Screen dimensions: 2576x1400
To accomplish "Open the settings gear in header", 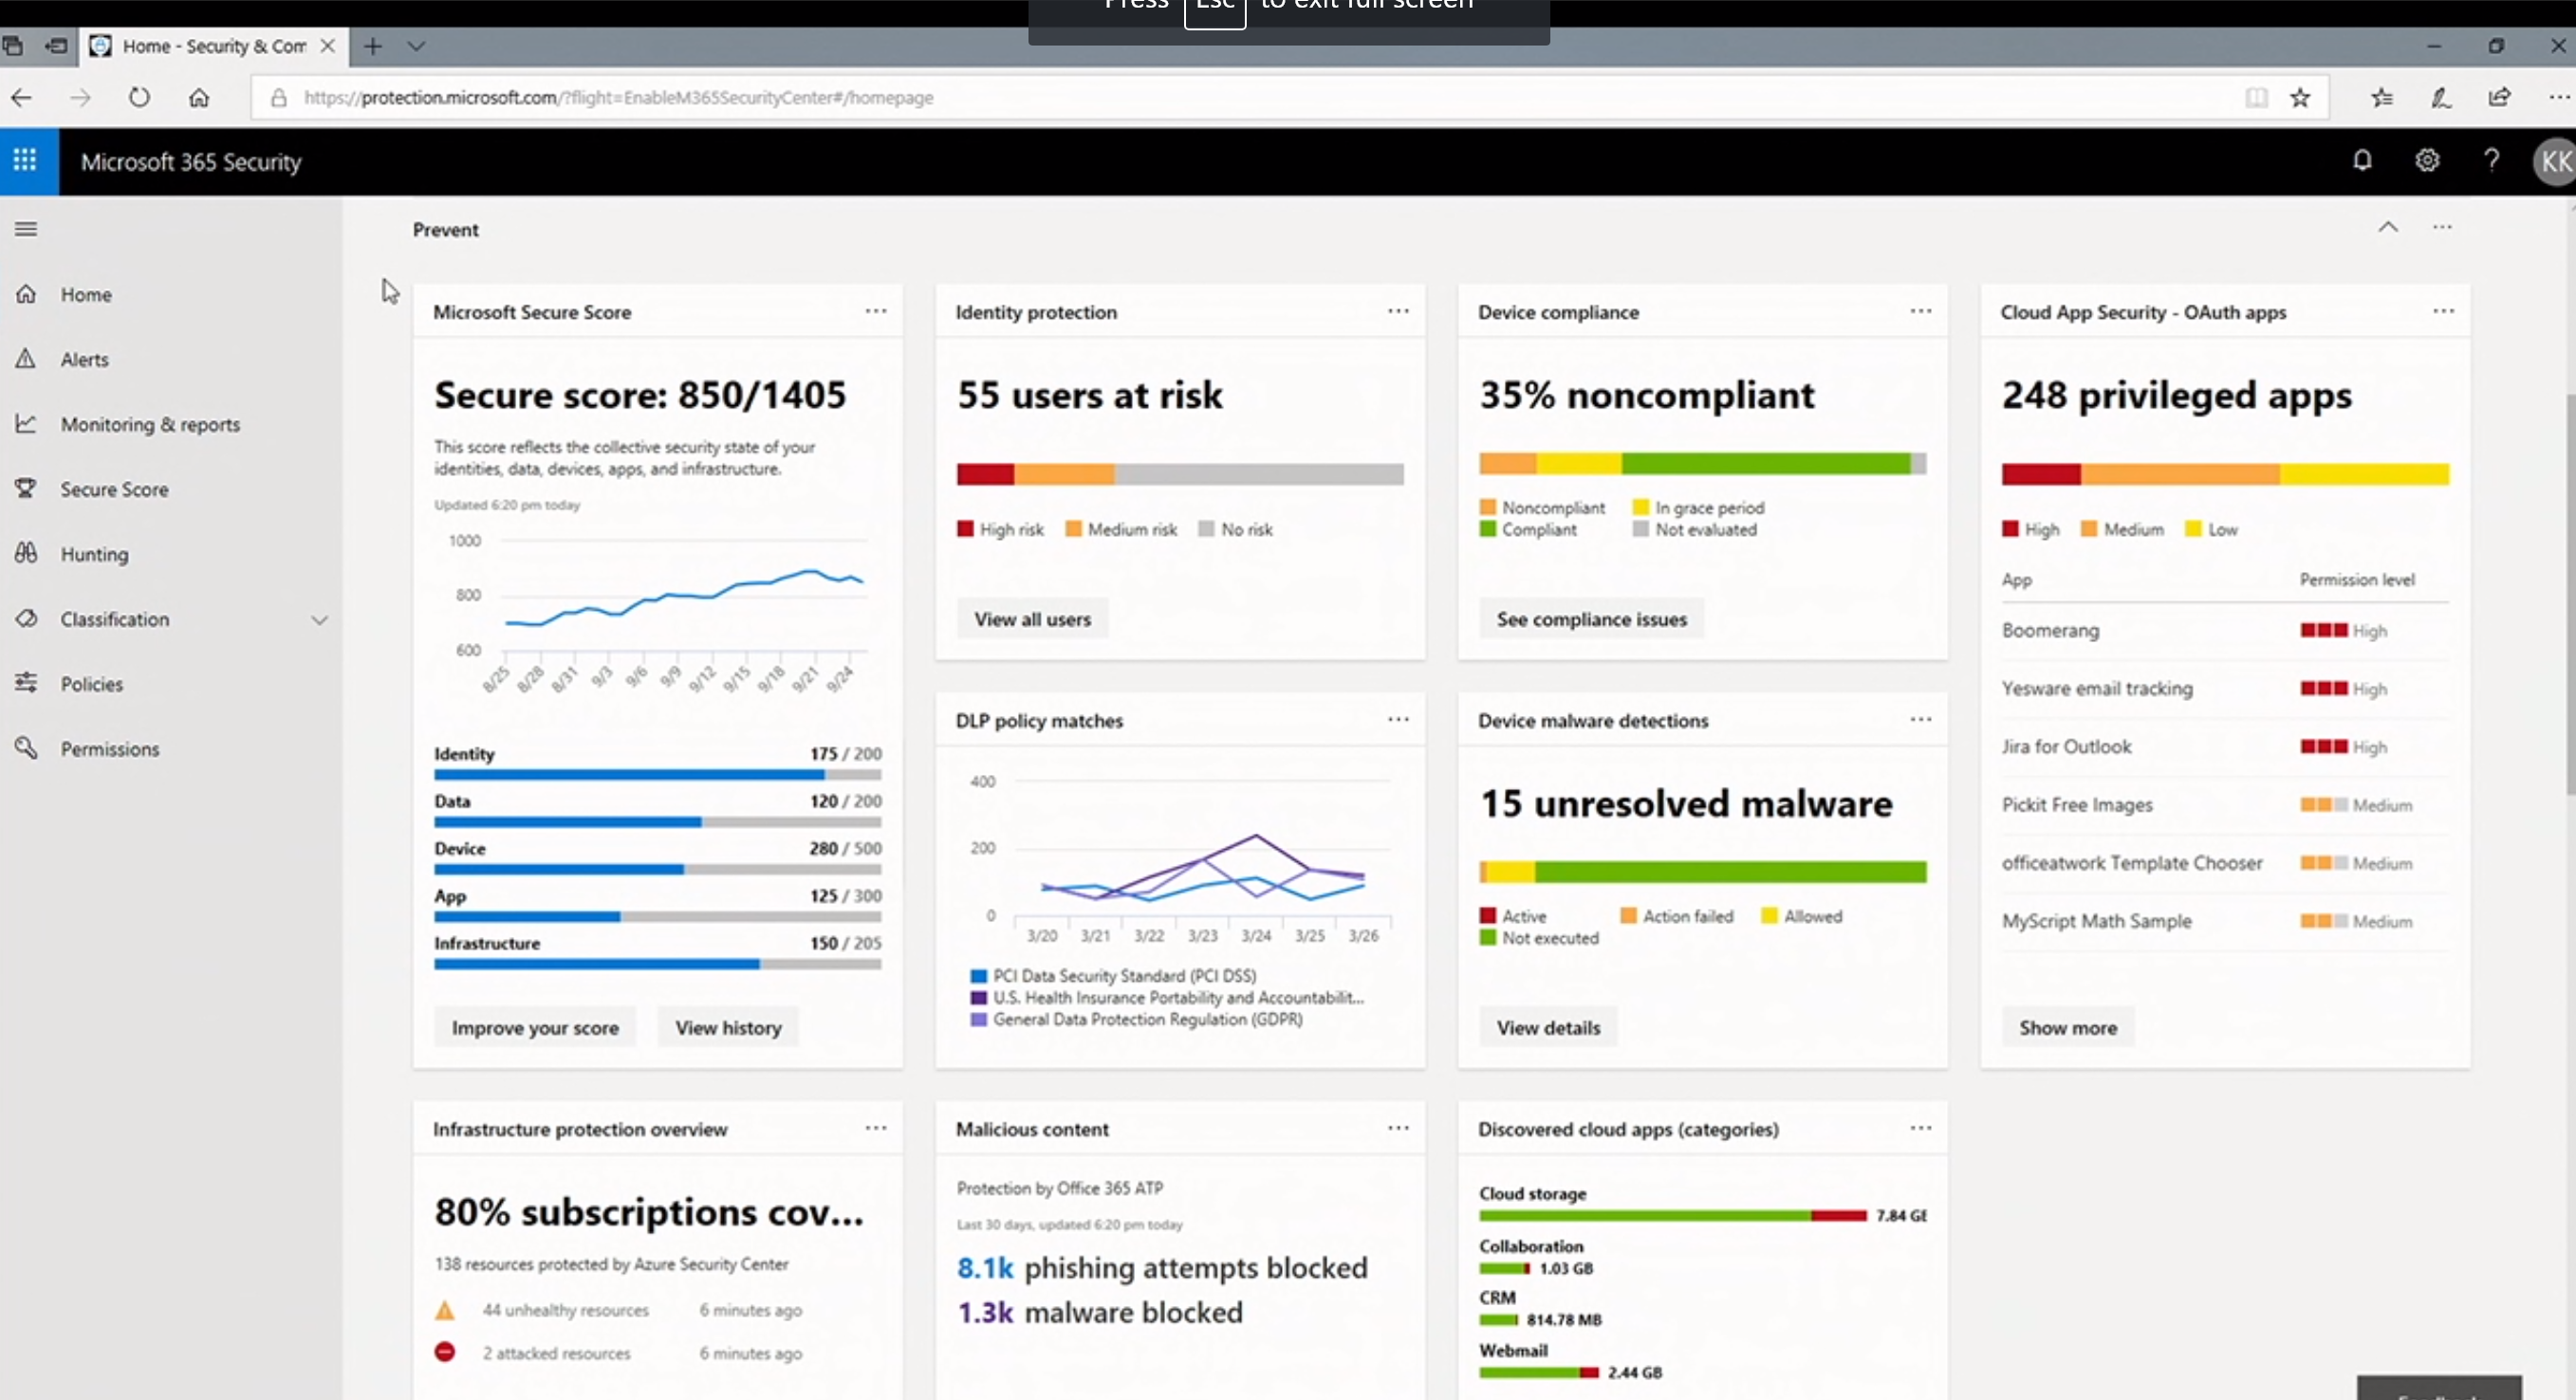I will tap(2427, 160).
